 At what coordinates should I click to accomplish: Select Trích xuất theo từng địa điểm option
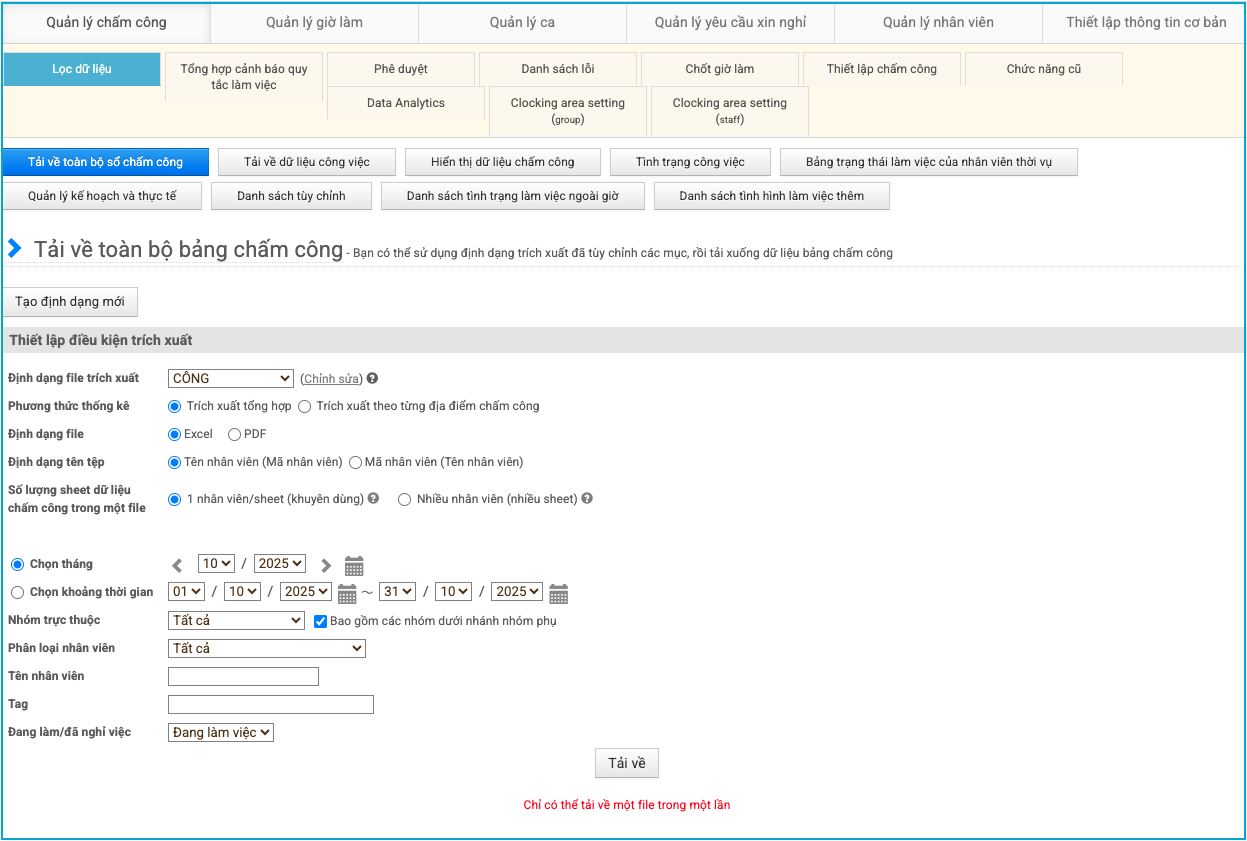coord(305,407)
